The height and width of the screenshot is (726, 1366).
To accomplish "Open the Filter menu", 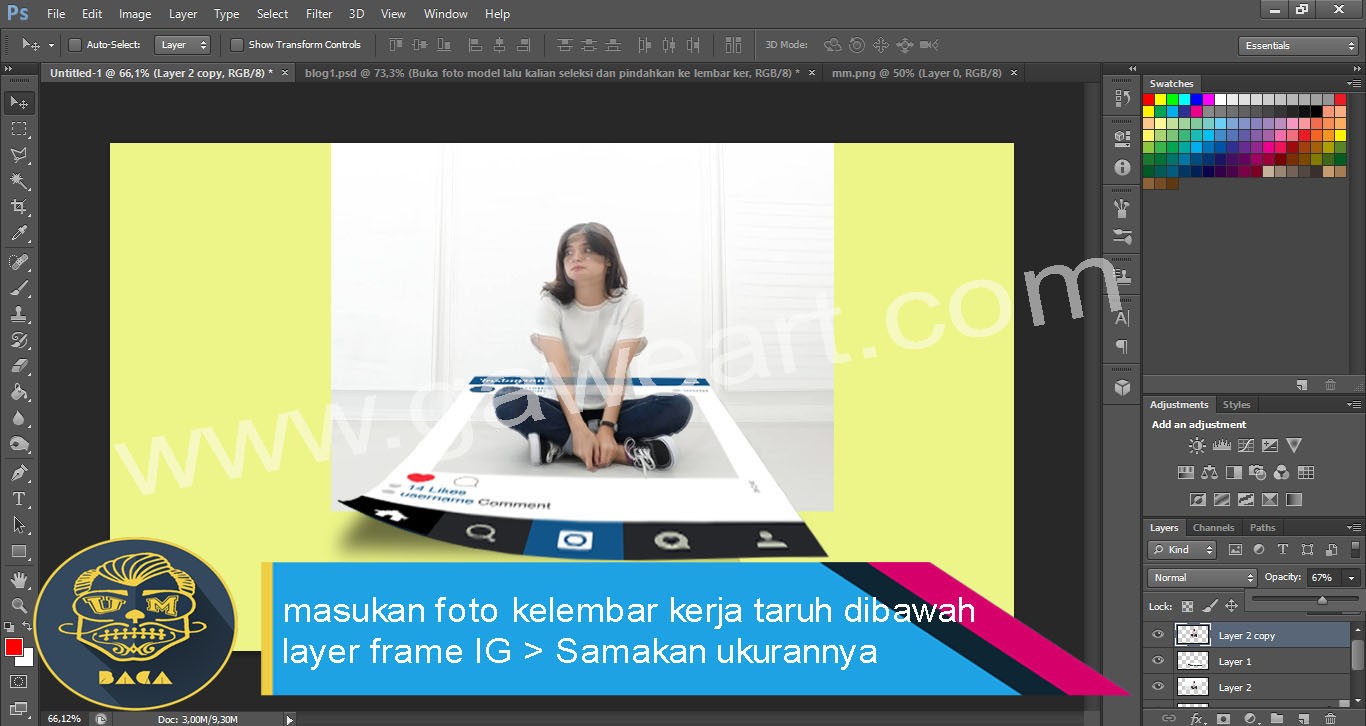I will point(318,13).
